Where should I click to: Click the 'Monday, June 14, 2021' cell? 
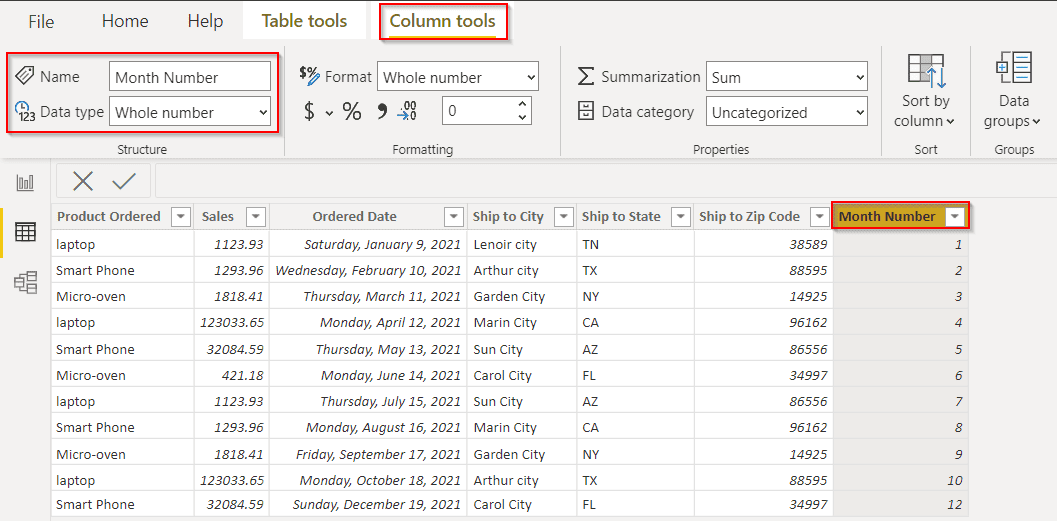pyautogui.click(x=368, y=375)
